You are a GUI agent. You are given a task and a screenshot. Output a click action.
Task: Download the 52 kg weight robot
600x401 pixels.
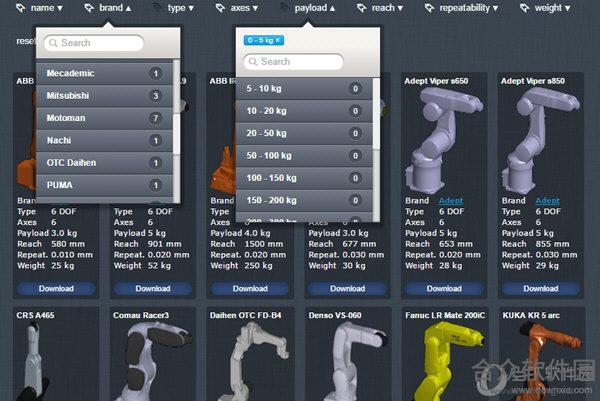(153, 289)
